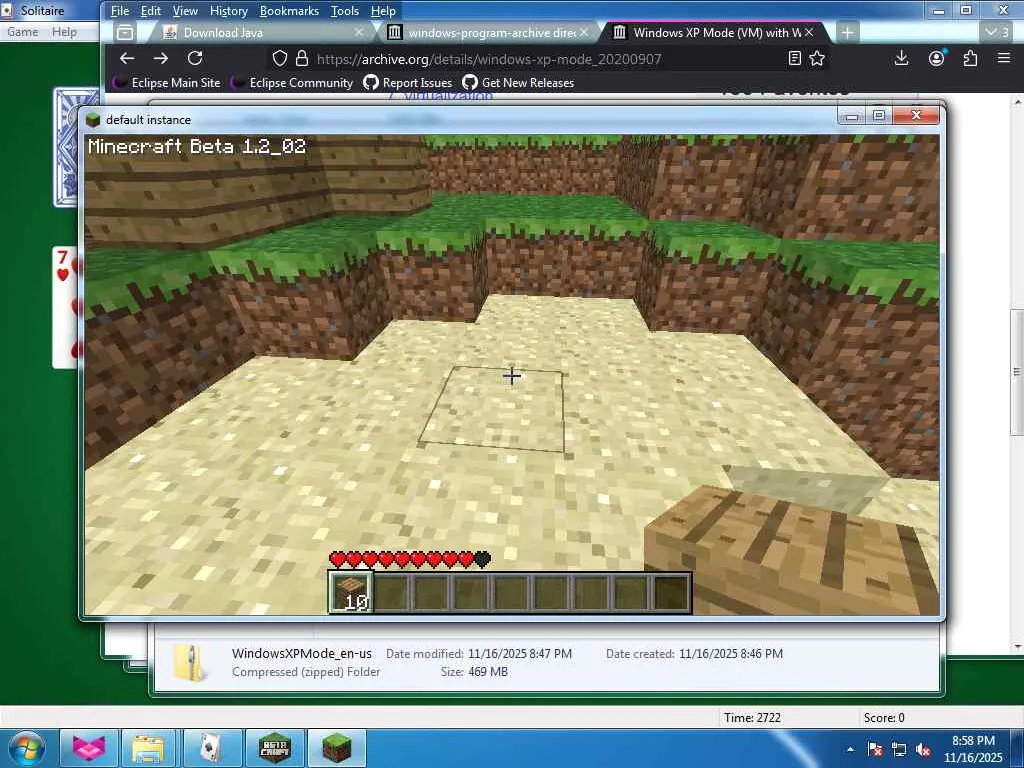Close the Windows XP Mode tab
Screen dimensions: 1024x768
point(809,32)
